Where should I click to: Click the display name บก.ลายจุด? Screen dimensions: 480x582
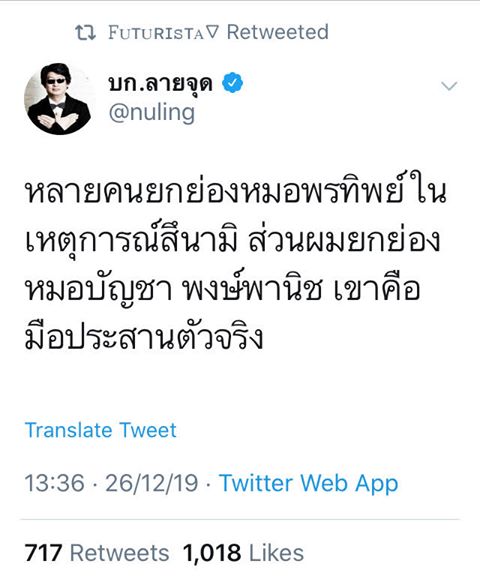coord(161,84)
